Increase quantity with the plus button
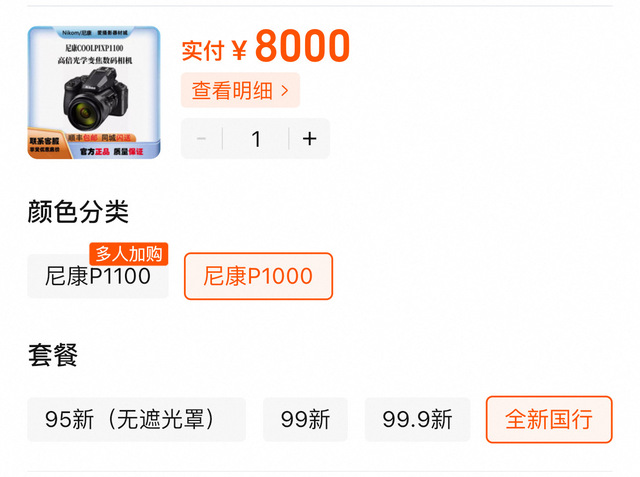This screenshot has height=477, width=640. [x=309, y=139]
